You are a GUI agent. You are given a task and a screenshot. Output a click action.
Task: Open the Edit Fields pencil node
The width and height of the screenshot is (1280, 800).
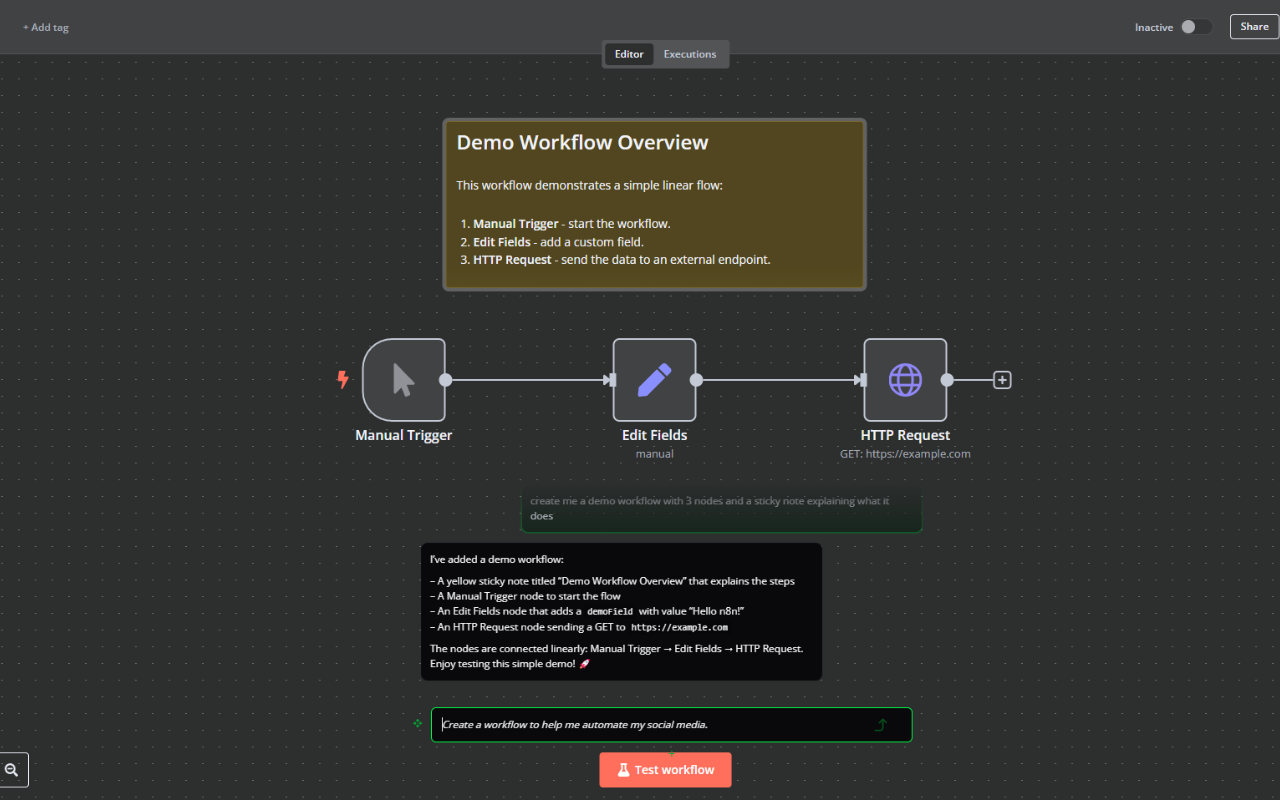654,380
